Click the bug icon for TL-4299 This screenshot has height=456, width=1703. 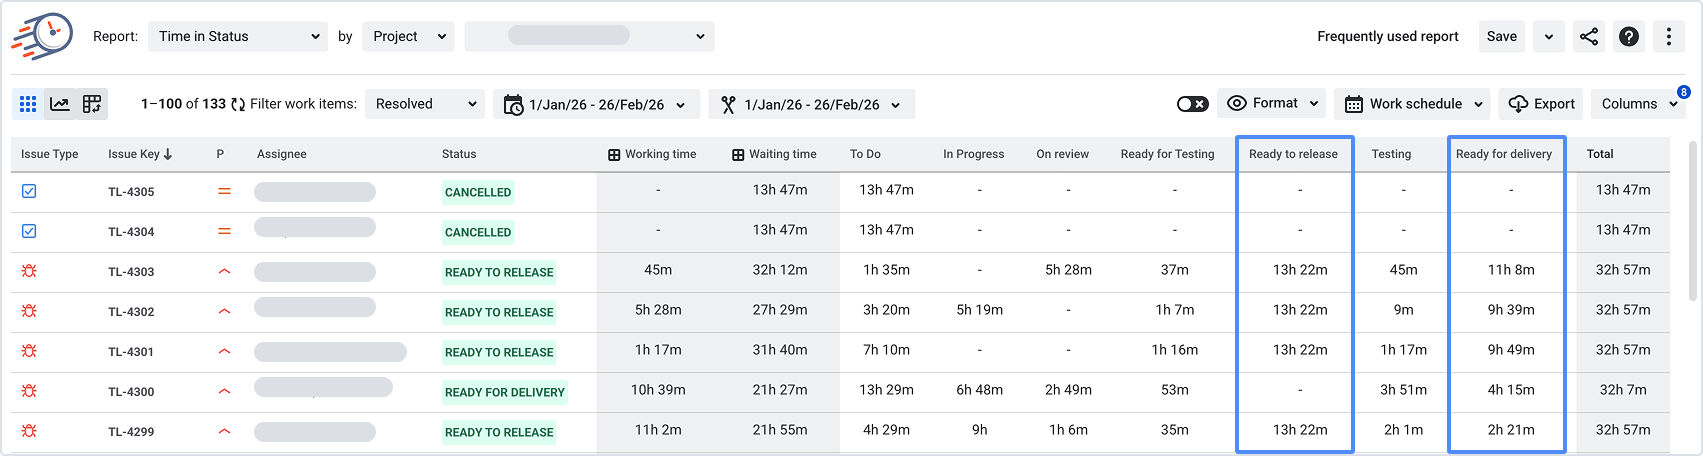(x=29, y=431)
